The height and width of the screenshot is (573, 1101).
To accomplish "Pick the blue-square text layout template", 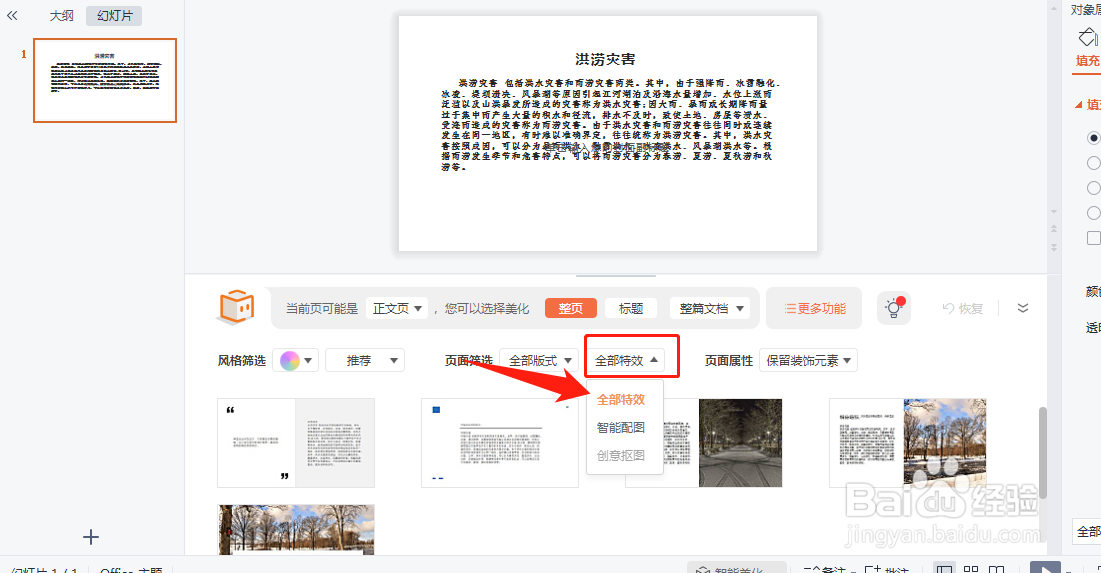I will coord(499,443).
